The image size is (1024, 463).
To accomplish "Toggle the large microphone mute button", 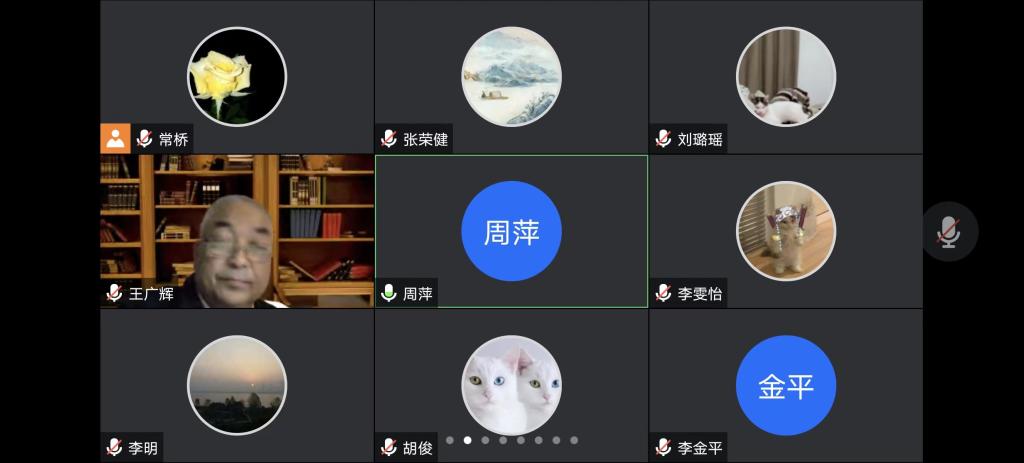I will pos(950,231).
